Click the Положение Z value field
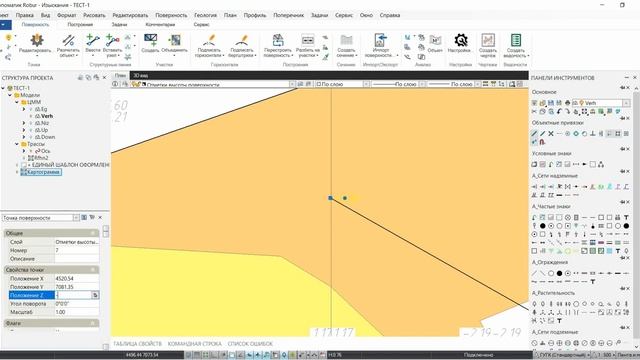 pos(73,295)
